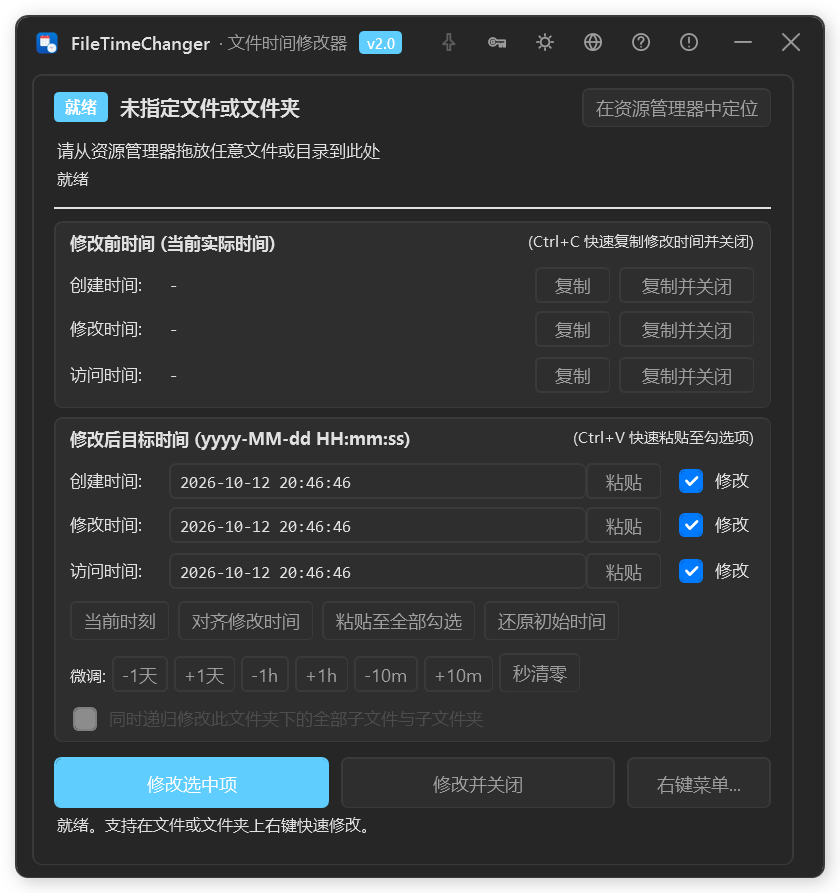Uncheck 修改 checkbox for 修改时间

point(691,525)
